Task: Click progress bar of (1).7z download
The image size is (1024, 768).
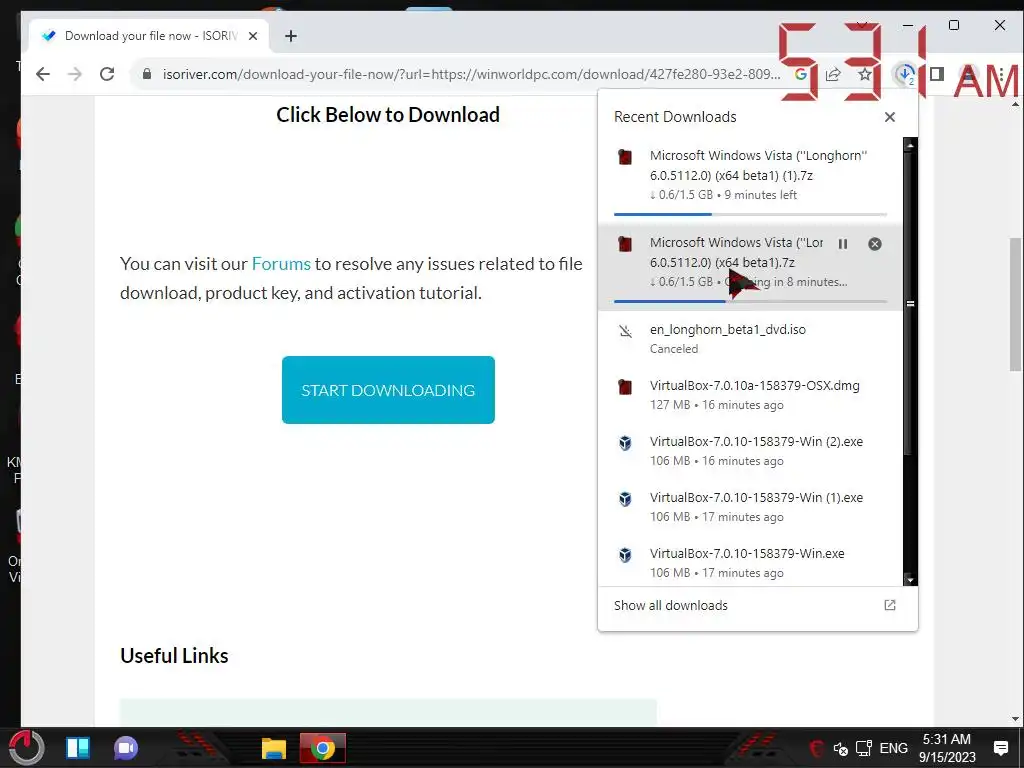Action: (x=750, y=214)
